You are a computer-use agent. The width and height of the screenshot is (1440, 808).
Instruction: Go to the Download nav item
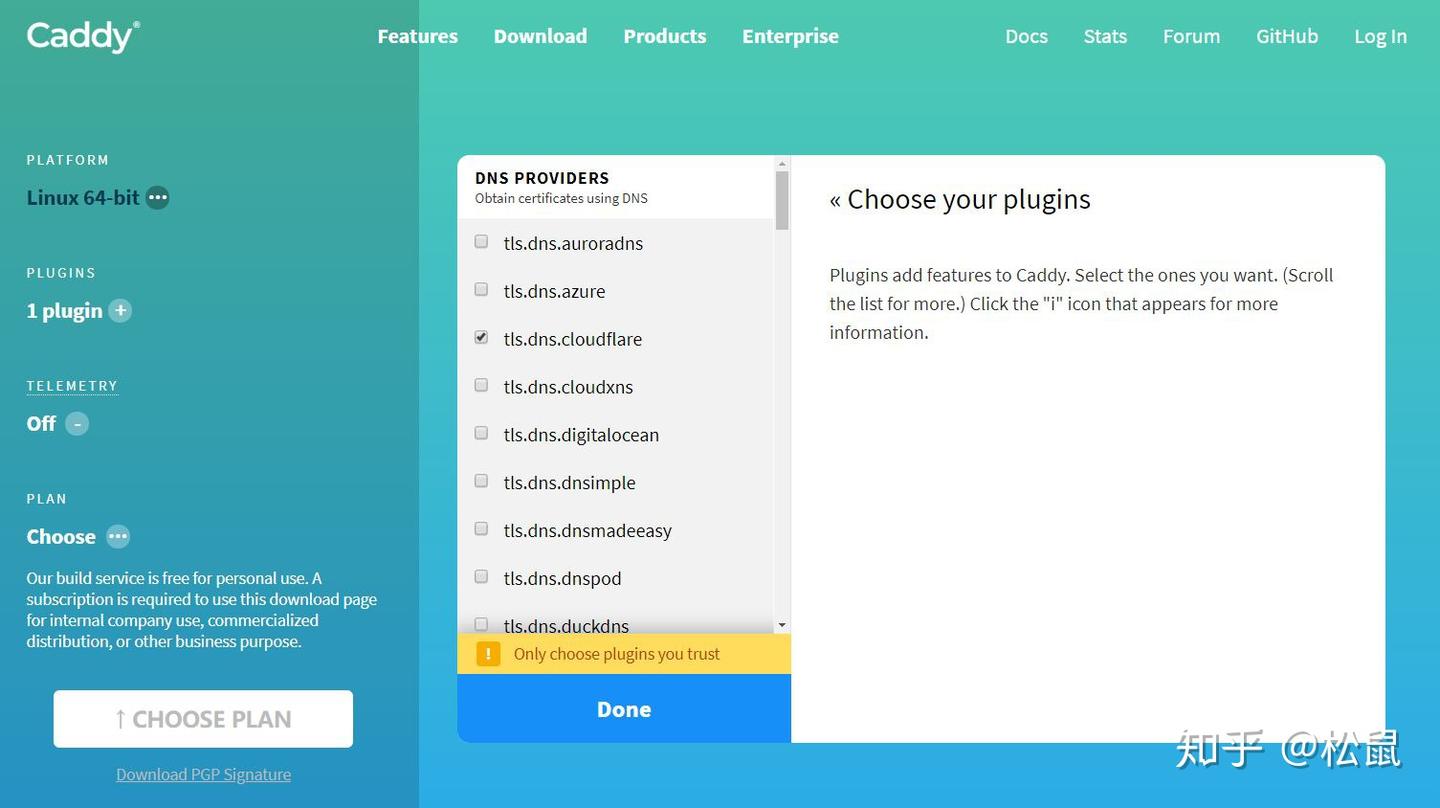(x=540, y=37)
